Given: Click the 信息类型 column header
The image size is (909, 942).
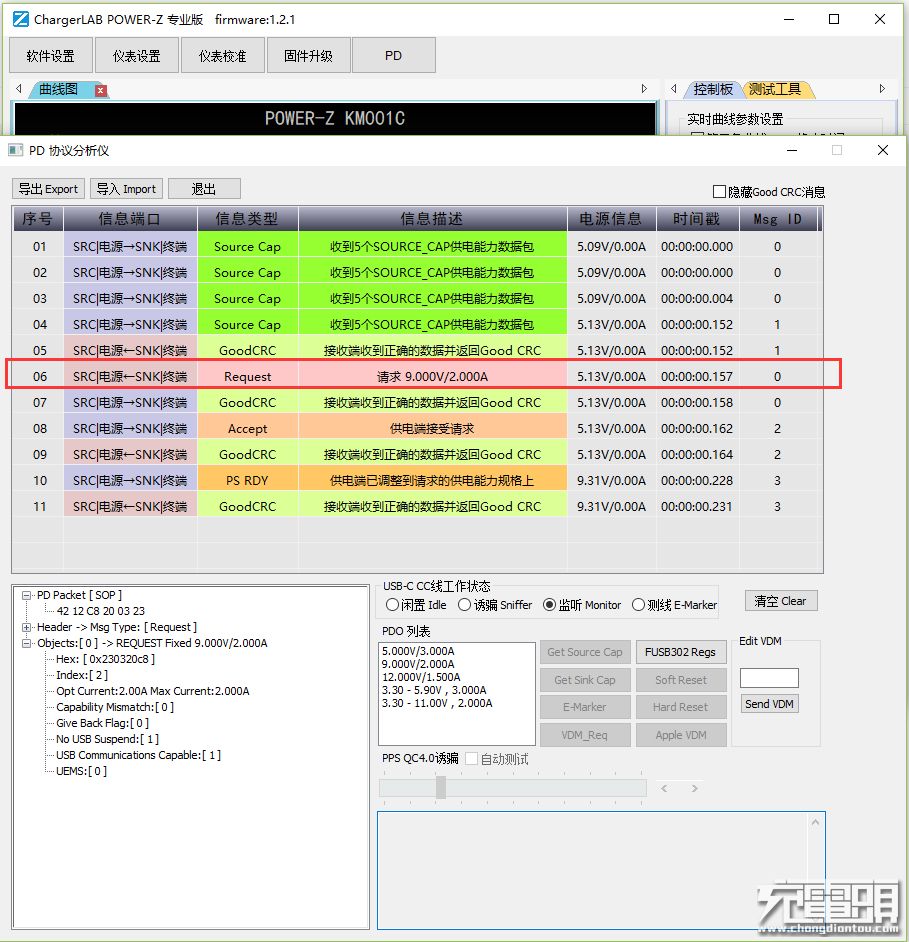Looking at the screenshot, I should point(248,219).
